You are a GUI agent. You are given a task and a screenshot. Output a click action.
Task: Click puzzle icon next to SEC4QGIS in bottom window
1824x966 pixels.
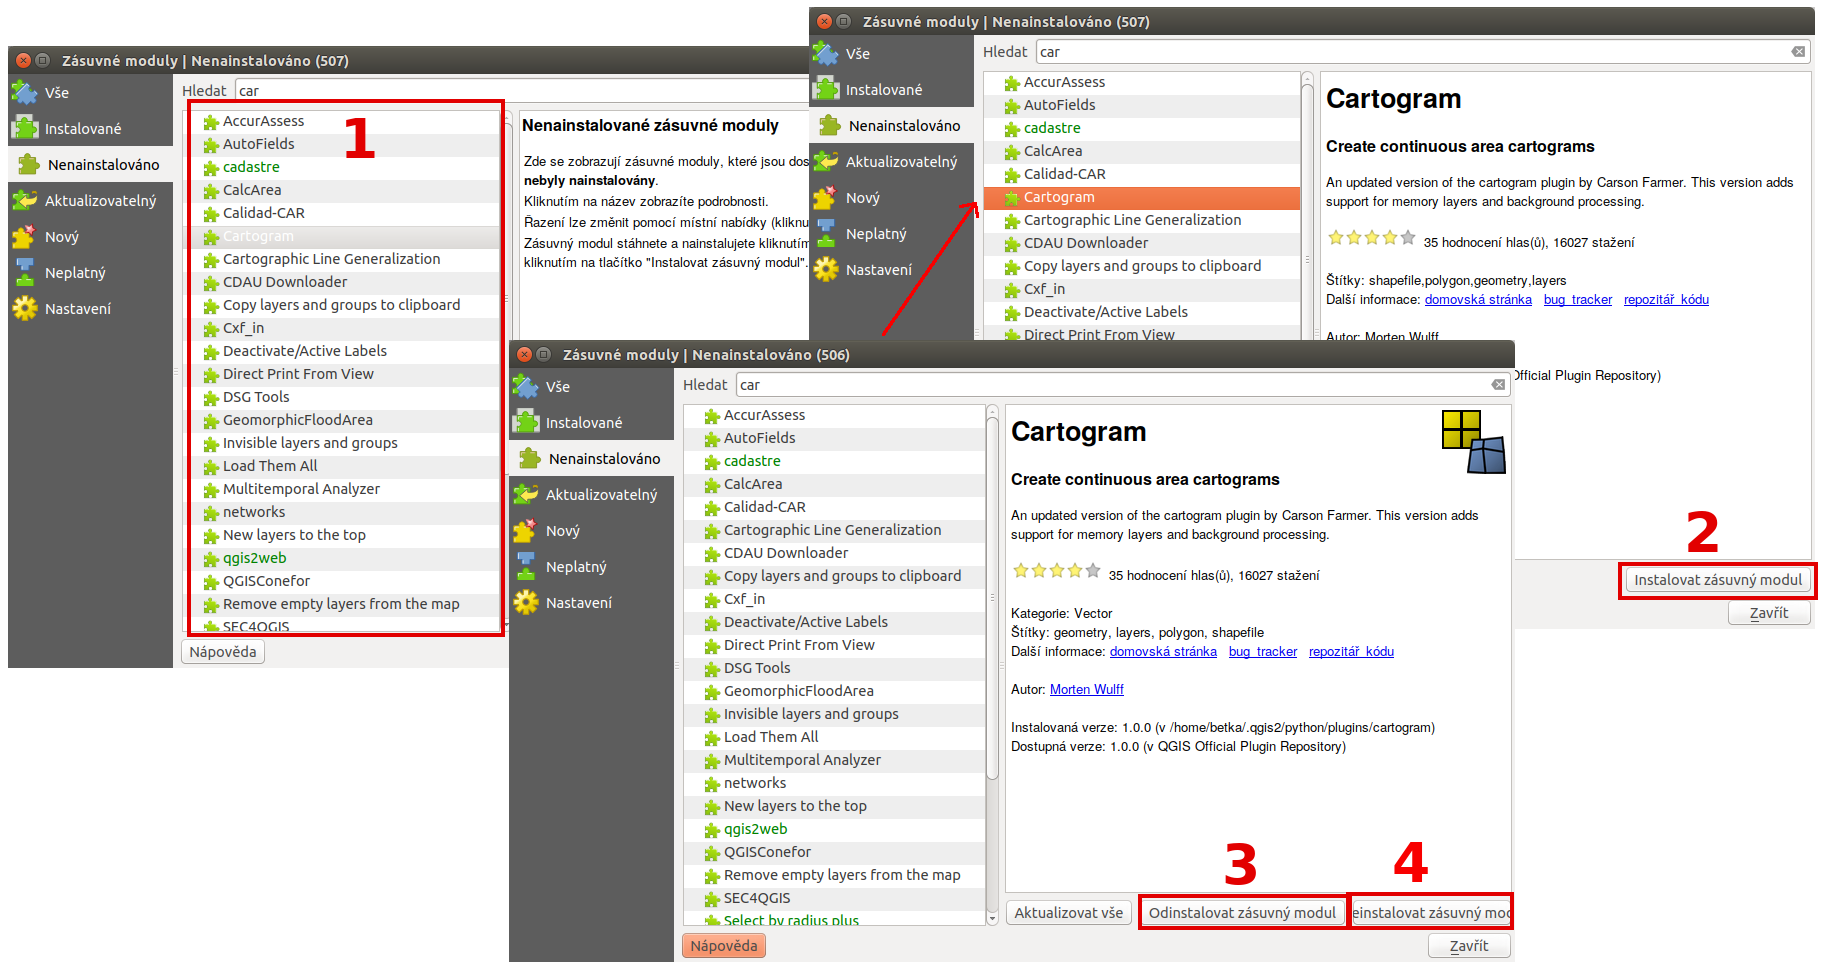click(x=712, y=899)
